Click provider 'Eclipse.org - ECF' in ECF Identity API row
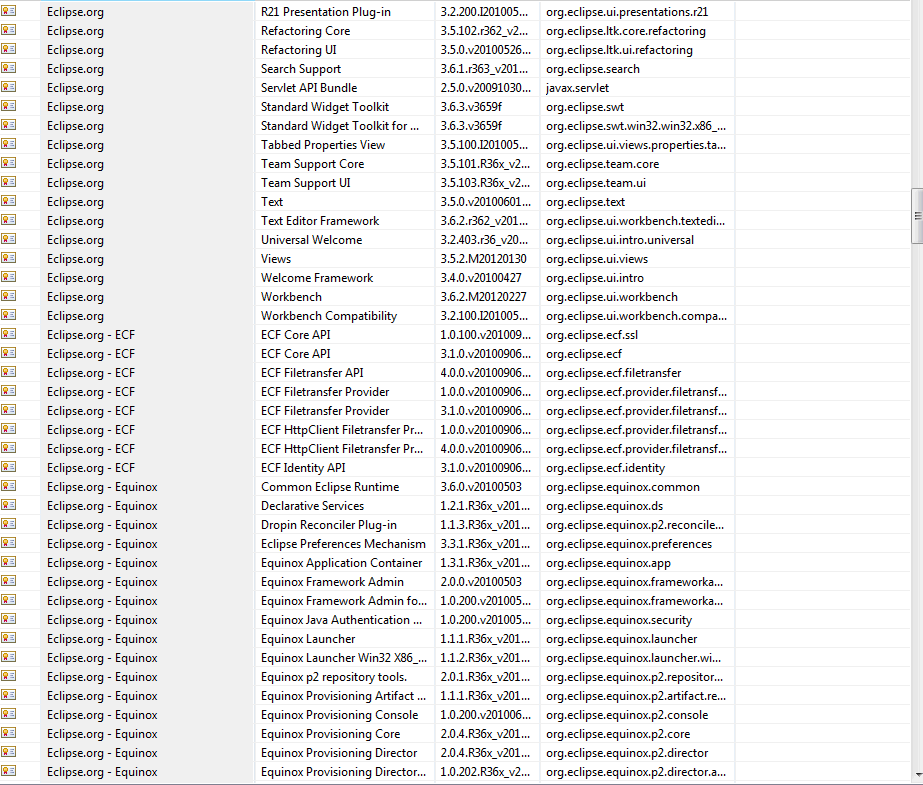 [91, 468]
